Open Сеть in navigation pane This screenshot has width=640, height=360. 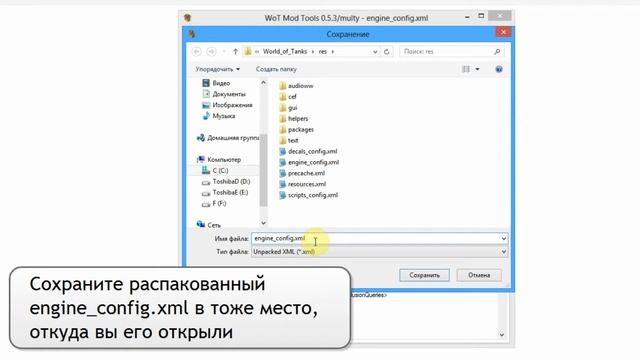pos(209,225)
